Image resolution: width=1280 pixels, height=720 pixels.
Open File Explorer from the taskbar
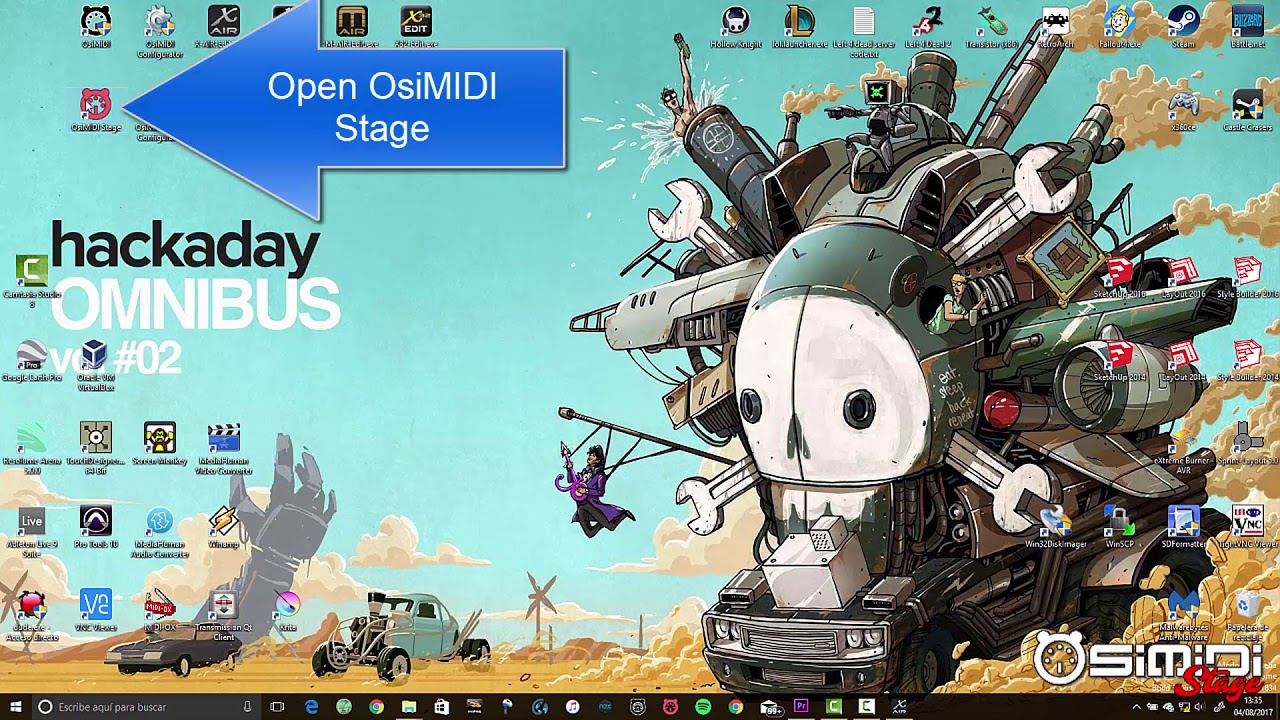pos(409,707)
